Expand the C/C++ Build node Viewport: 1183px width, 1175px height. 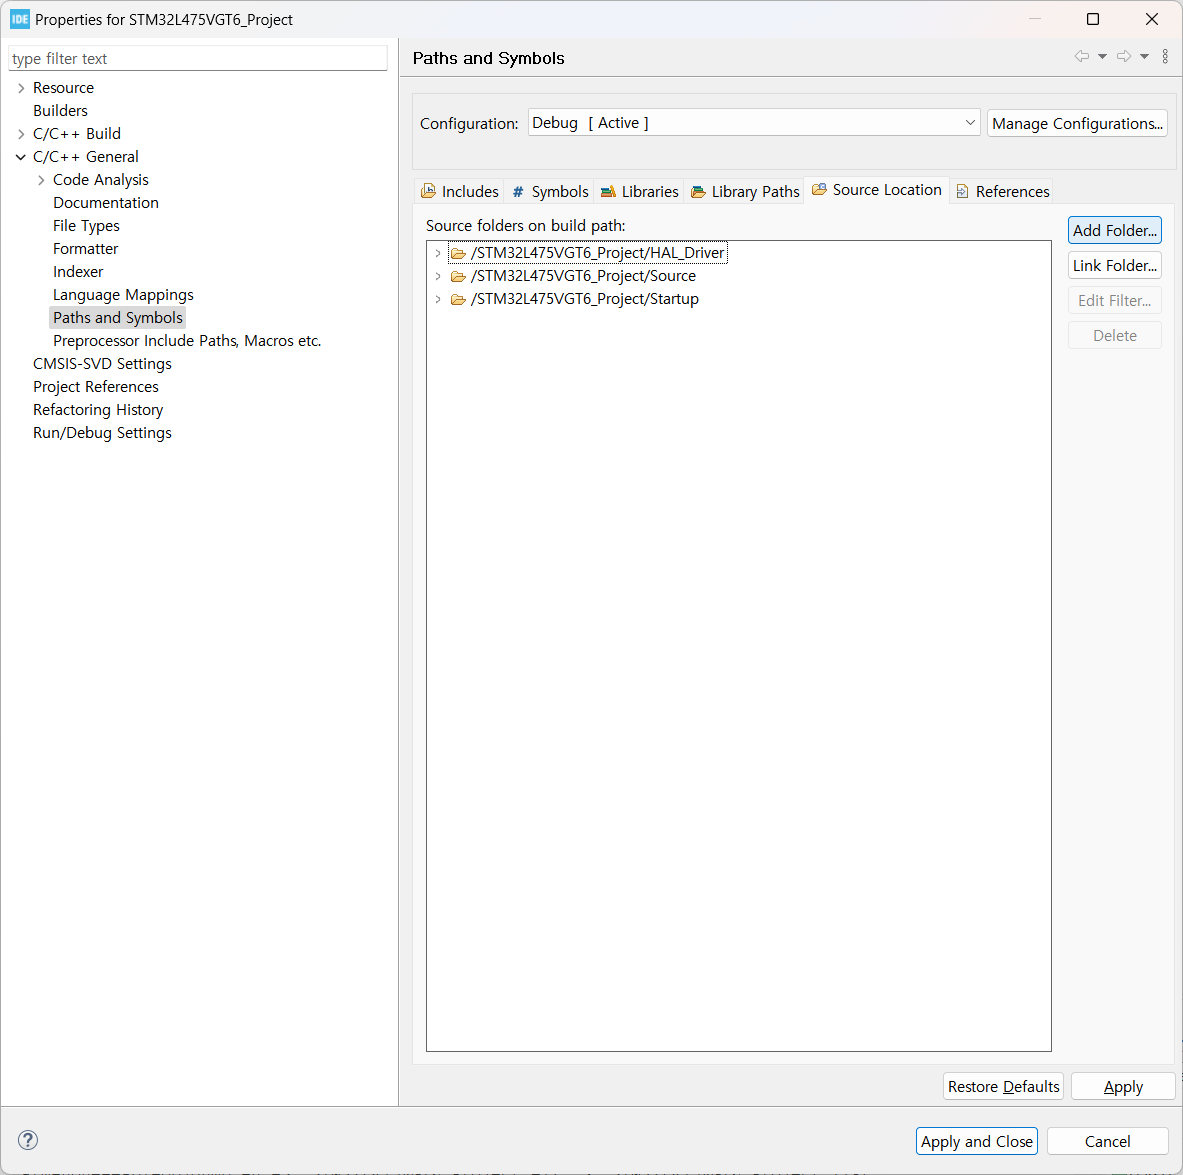click(21, 134)
